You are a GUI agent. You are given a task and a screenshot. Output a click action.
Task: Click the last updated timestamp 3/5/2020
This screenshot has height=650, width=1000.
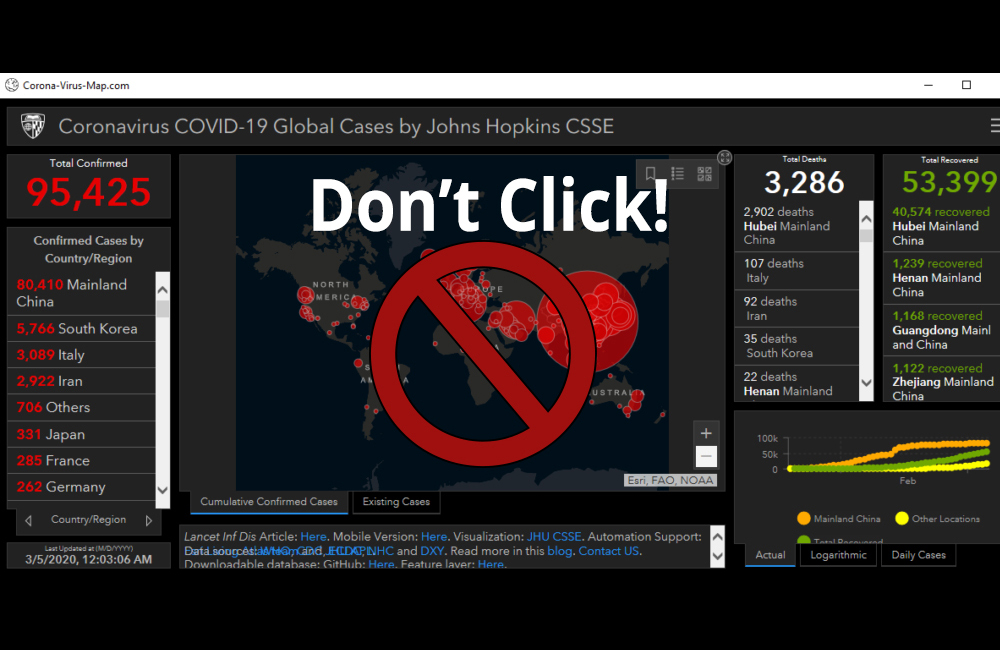coord(89,559)
